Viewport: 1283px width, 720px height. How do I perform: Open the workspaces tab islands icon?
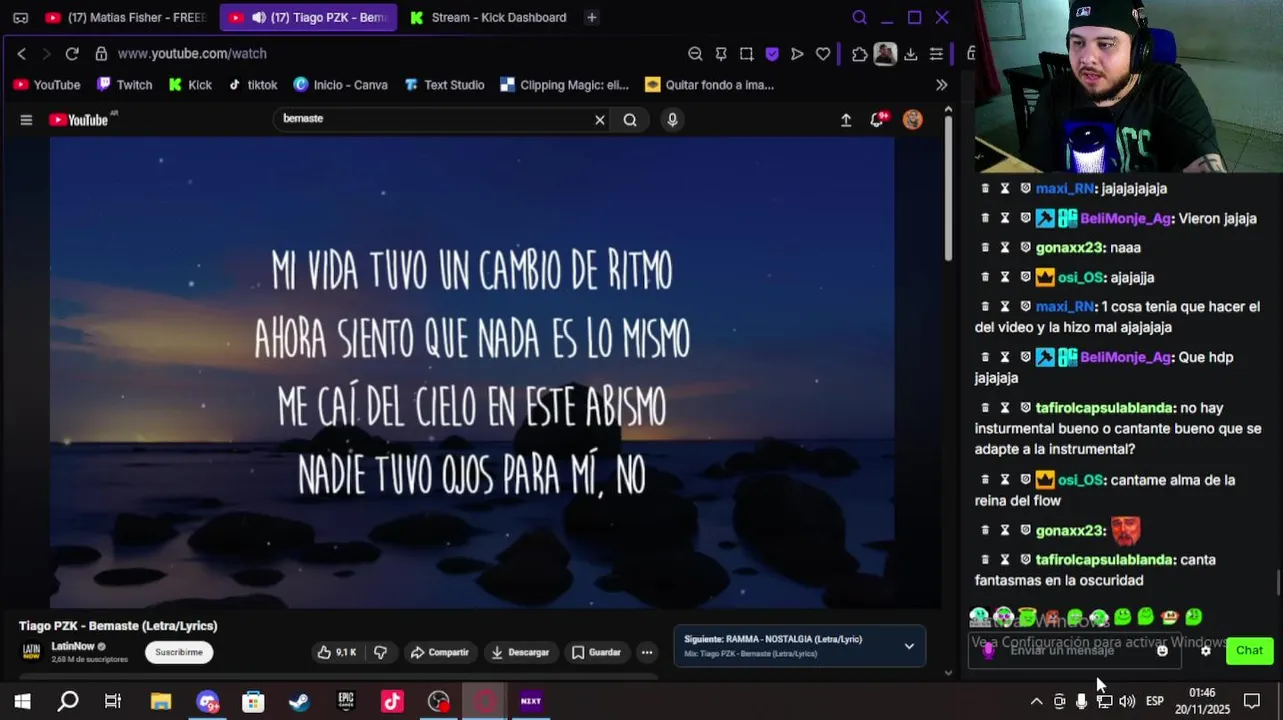20,17
